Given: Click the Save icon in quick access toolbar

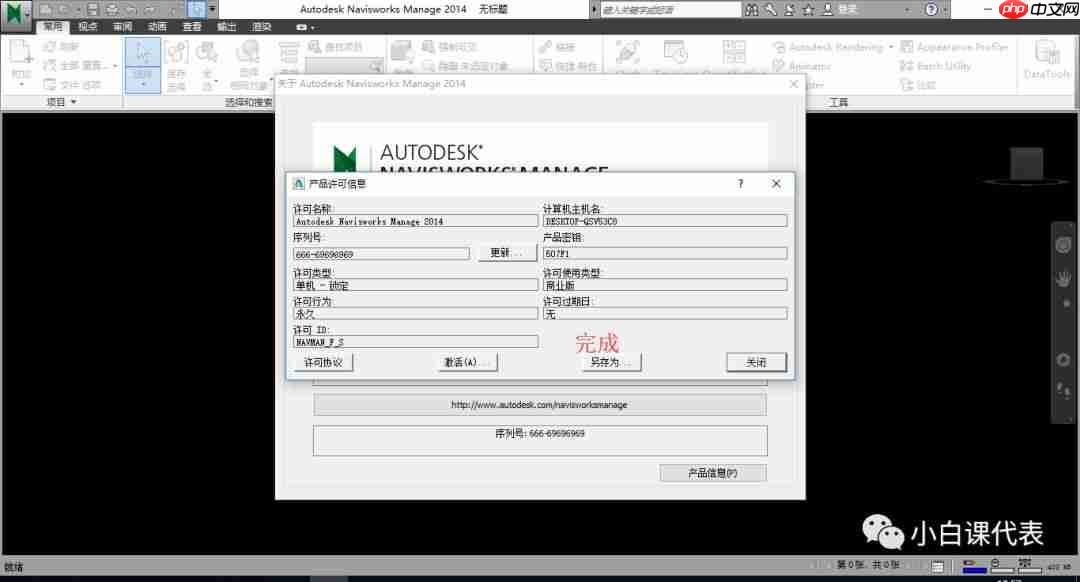Looking at the screenshot, I should (92, 10).
